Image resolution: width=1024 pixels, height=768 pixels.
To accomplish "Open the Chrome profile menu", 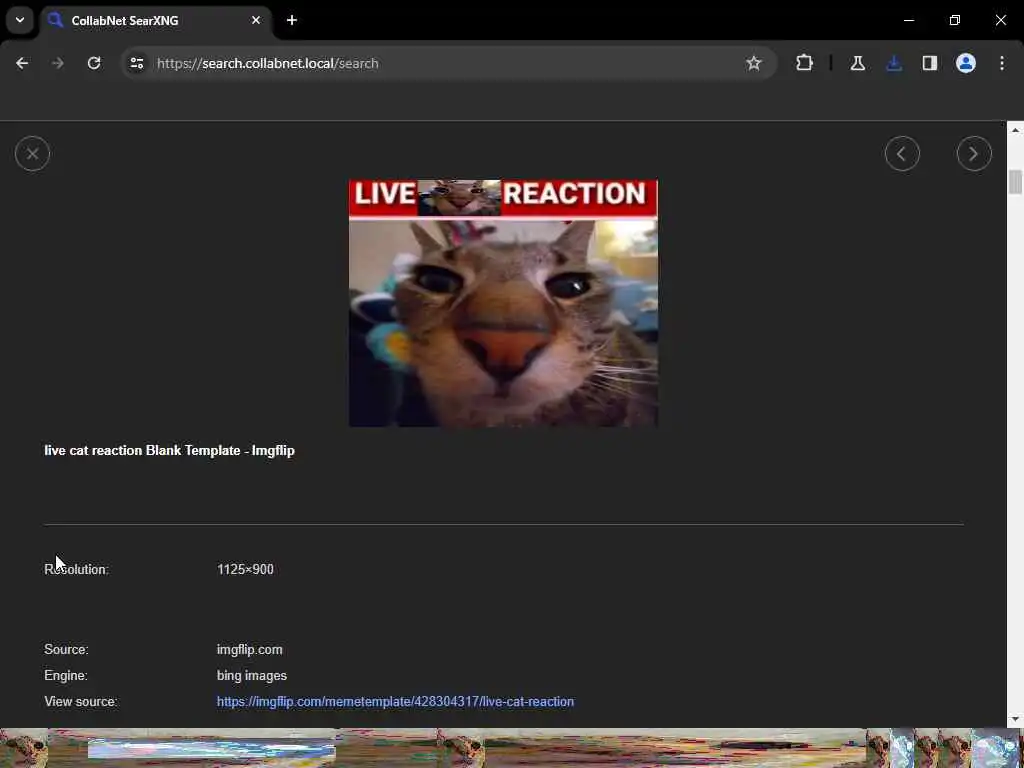I will pos(966,63).
